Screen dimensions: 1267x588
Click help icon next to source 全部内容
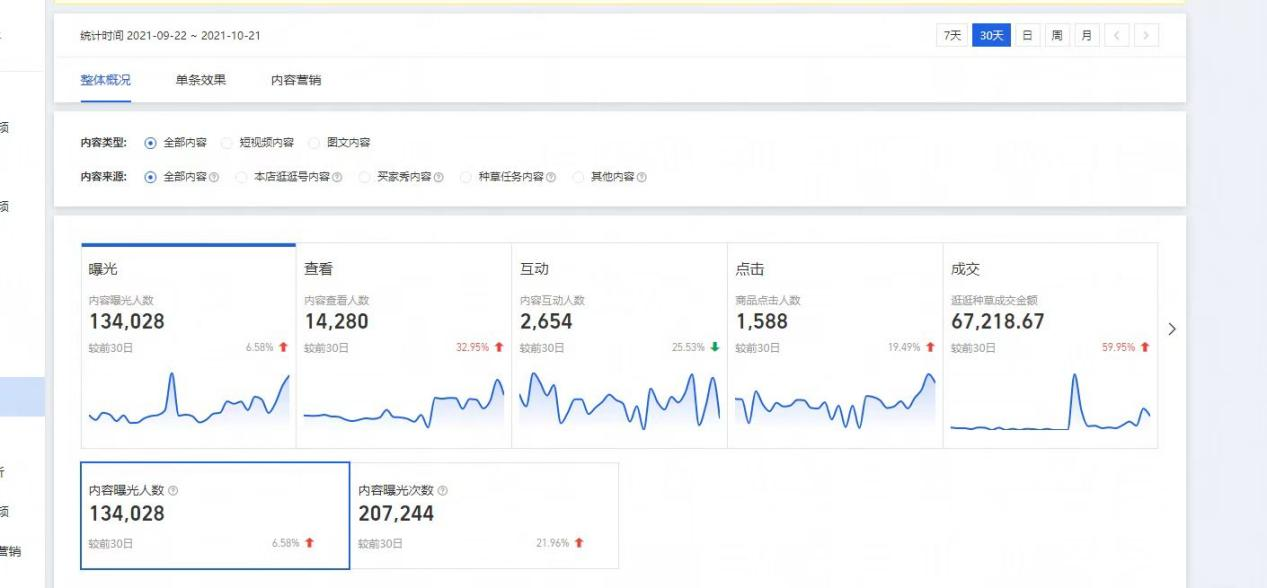[214, 177]
